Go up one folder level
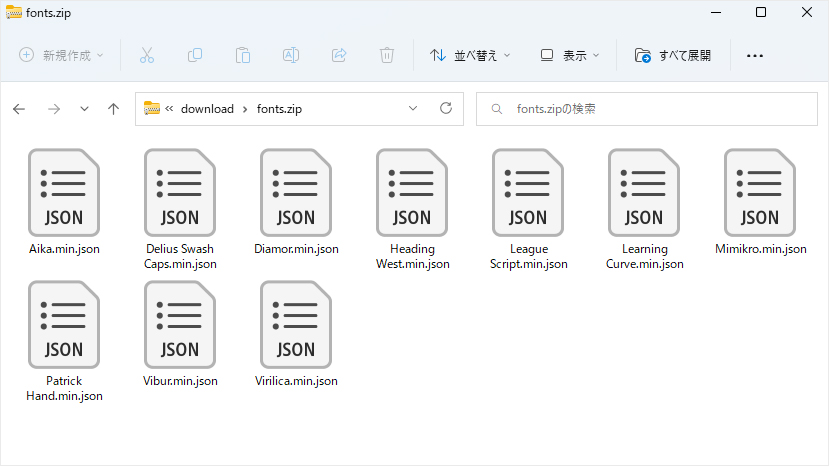Image resolution: width=829 pixels, height=466 pixels. 113,109
